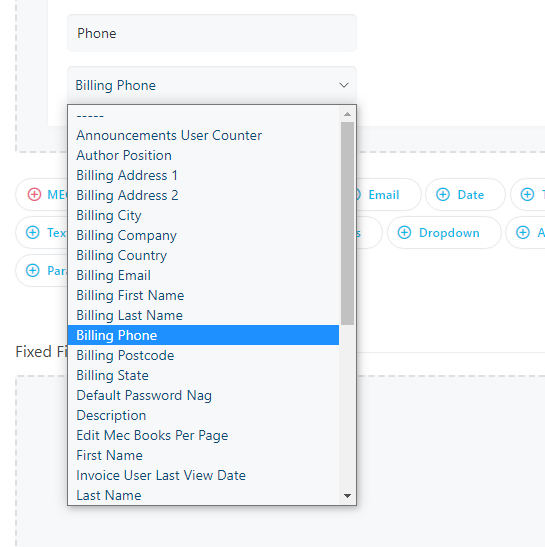The height and width of the screenshot is (547, 545).
Task: Click the plus icon on Date button
Action: [x=443, y=194]
